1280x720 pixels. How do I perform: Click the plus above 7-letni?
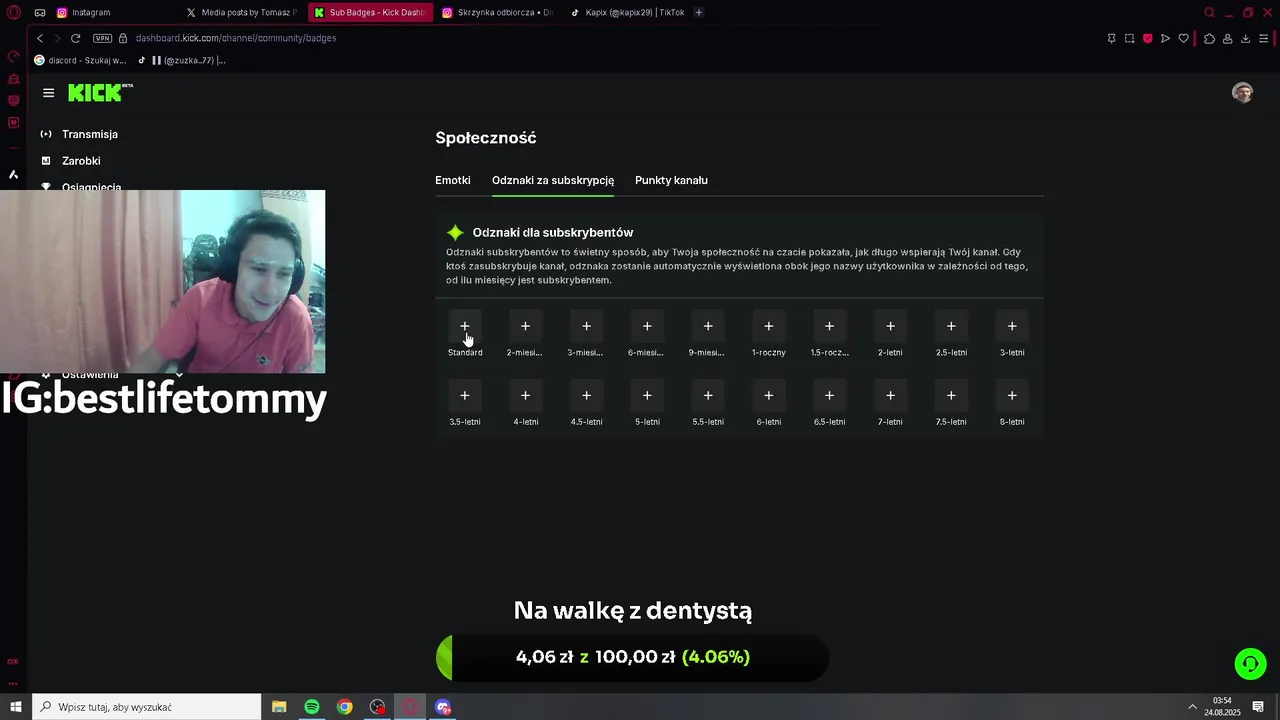(890, 395)
